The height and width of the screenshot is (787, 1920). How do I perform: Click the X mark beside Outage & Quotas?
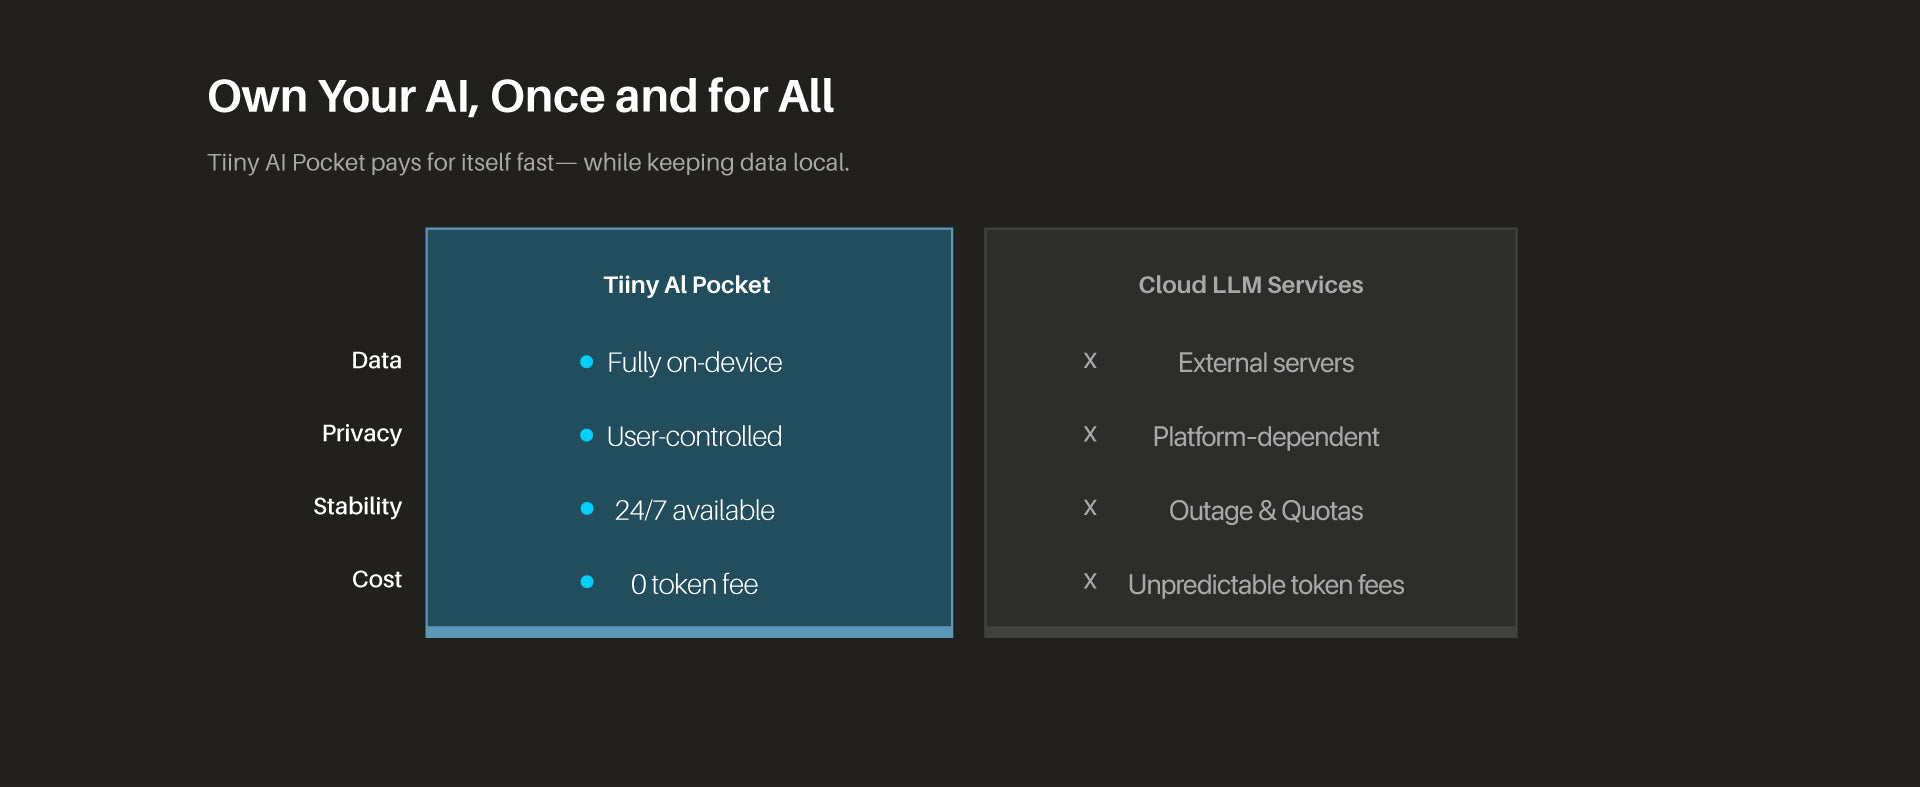1090,508
